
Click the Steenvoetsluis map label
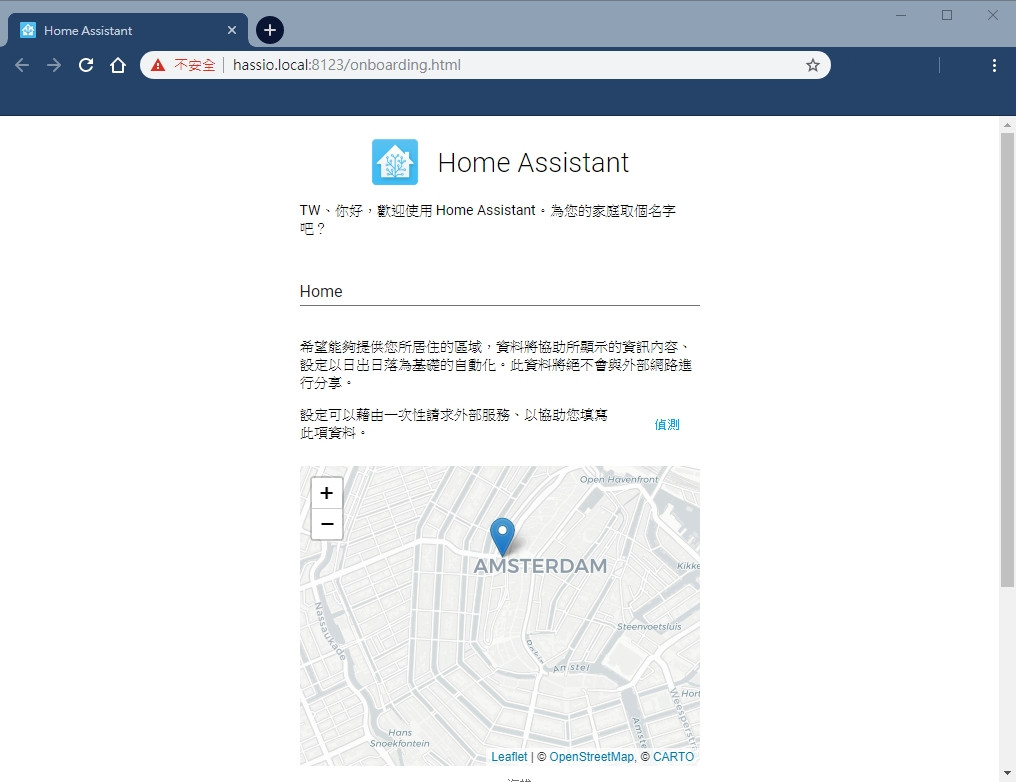click(649, 627)
